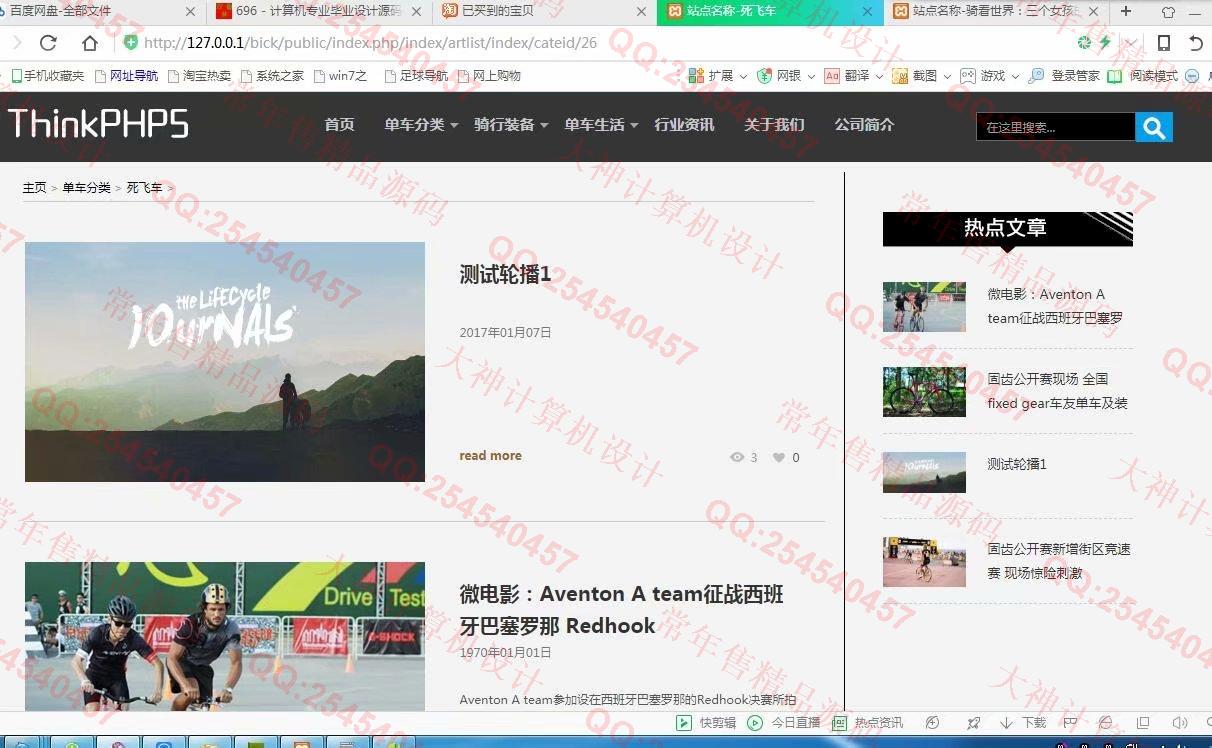1212x748 pixels.
Task: Open the dropdown arrow next to 网银
Action: click(x=811, y=76)
